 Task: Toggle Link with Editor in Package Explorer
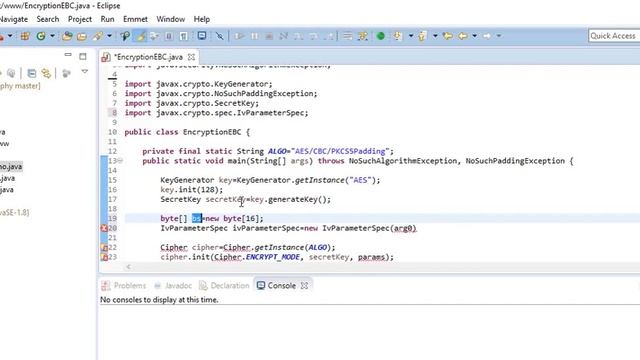[46, 73]
